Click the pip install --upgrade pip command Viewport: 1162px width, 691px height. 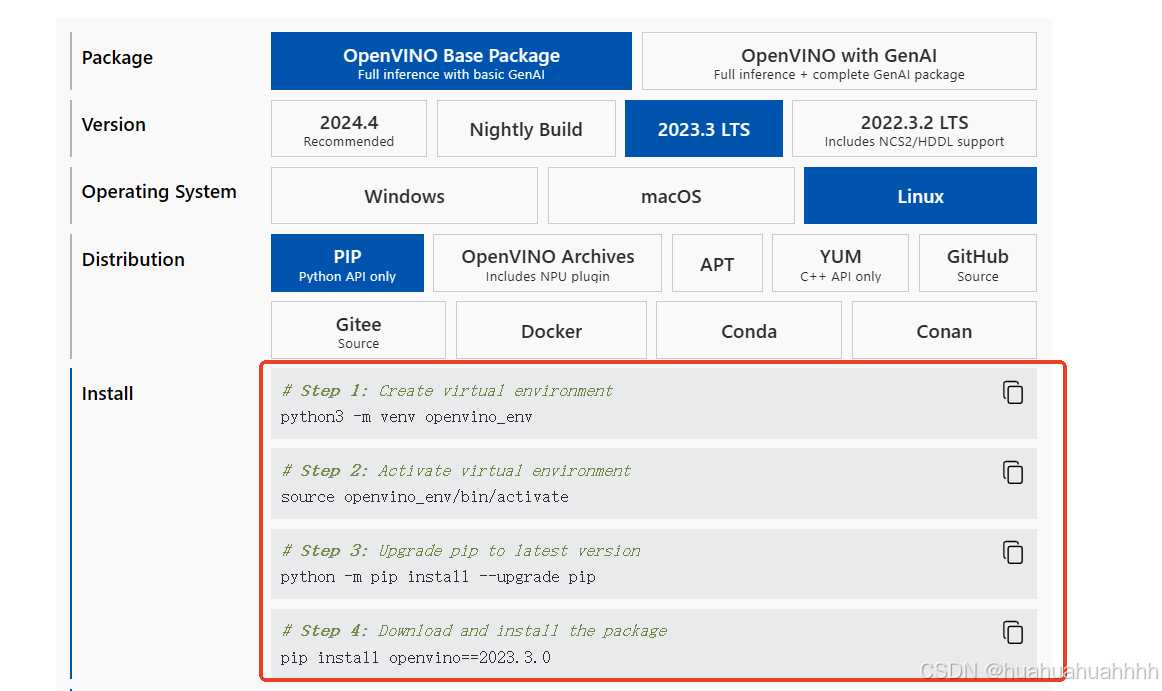[438, 577]
